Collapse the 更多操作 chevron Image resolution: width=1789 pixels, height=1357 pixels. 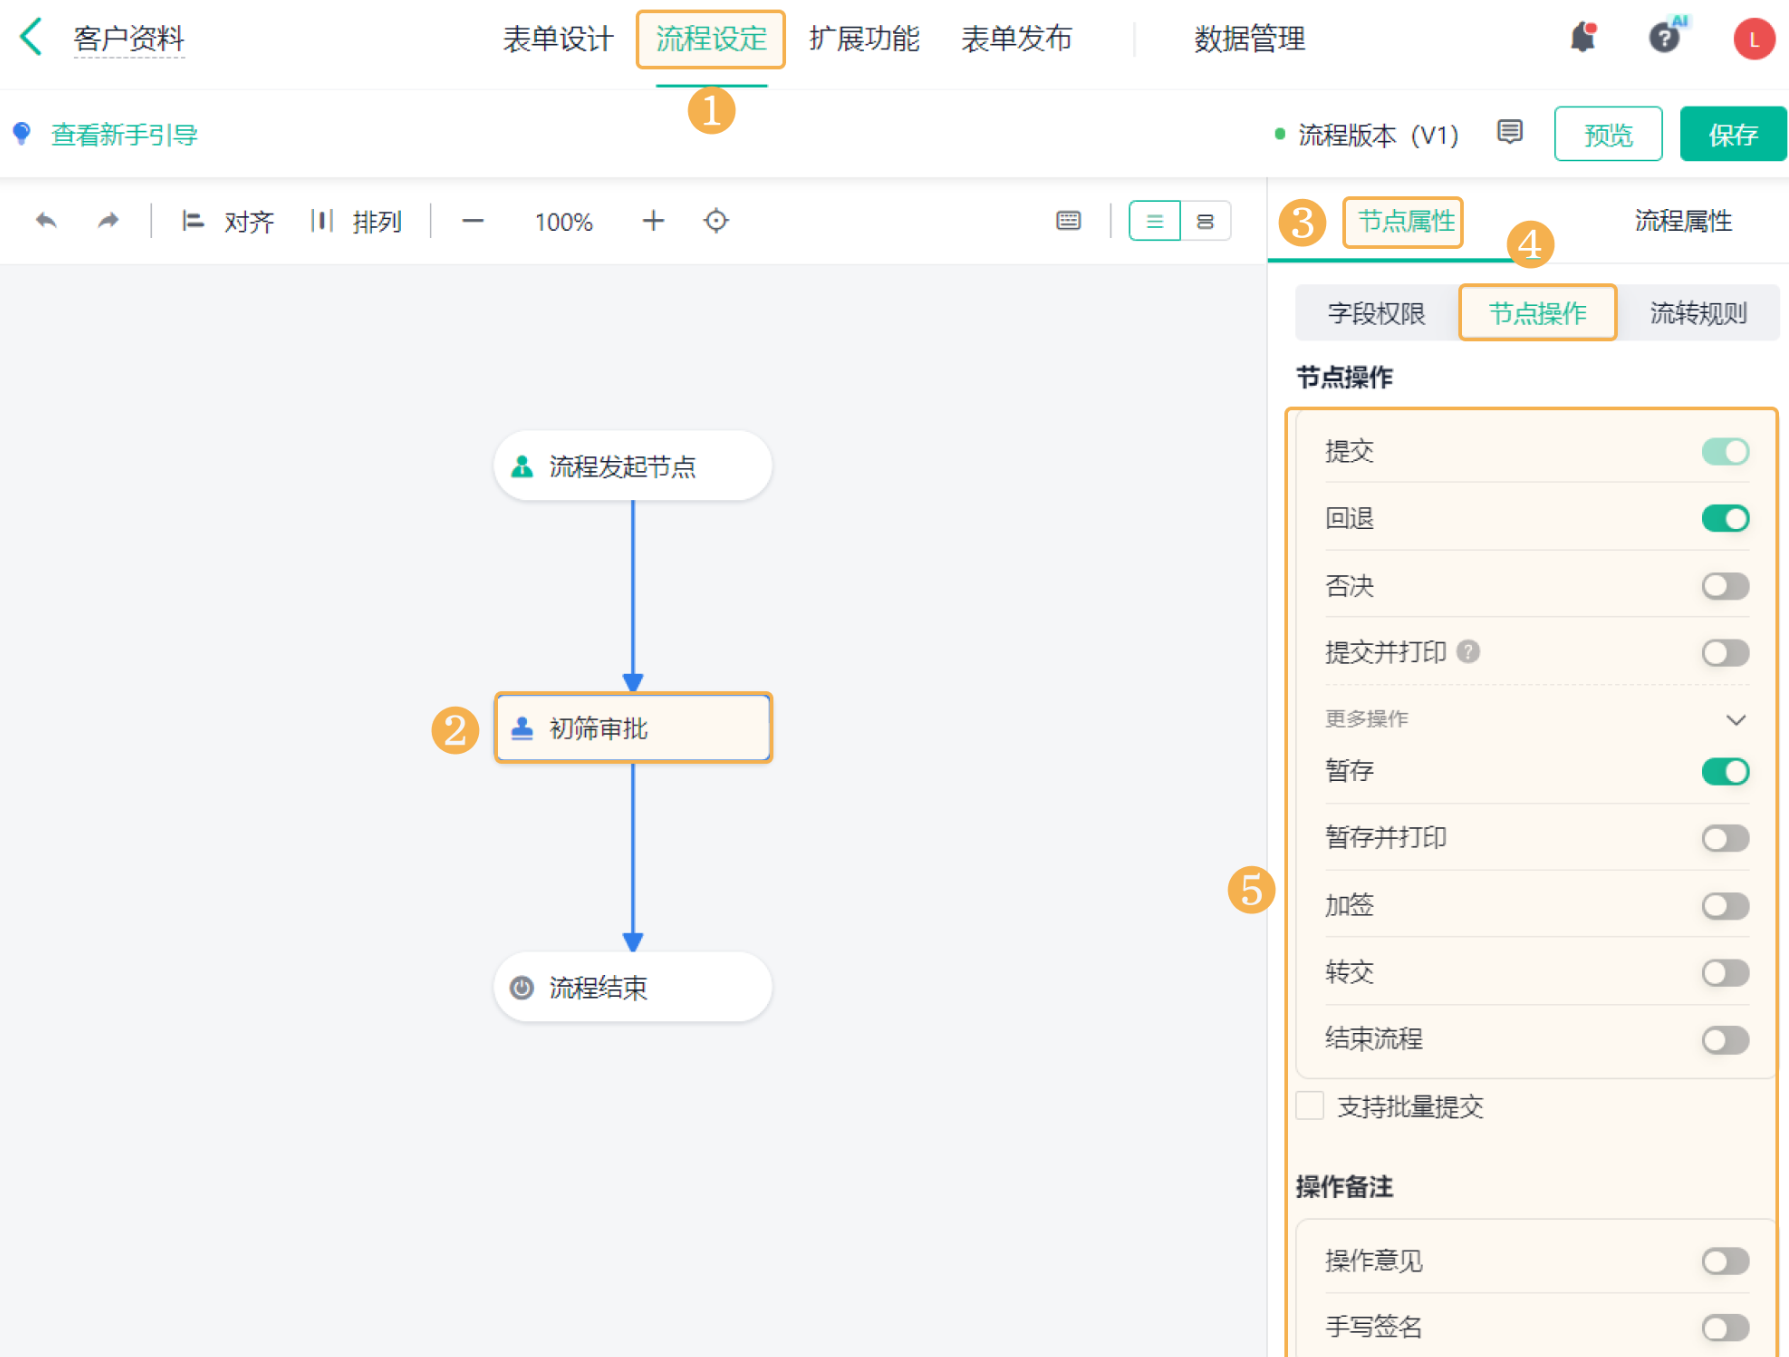pos(1736,719)
